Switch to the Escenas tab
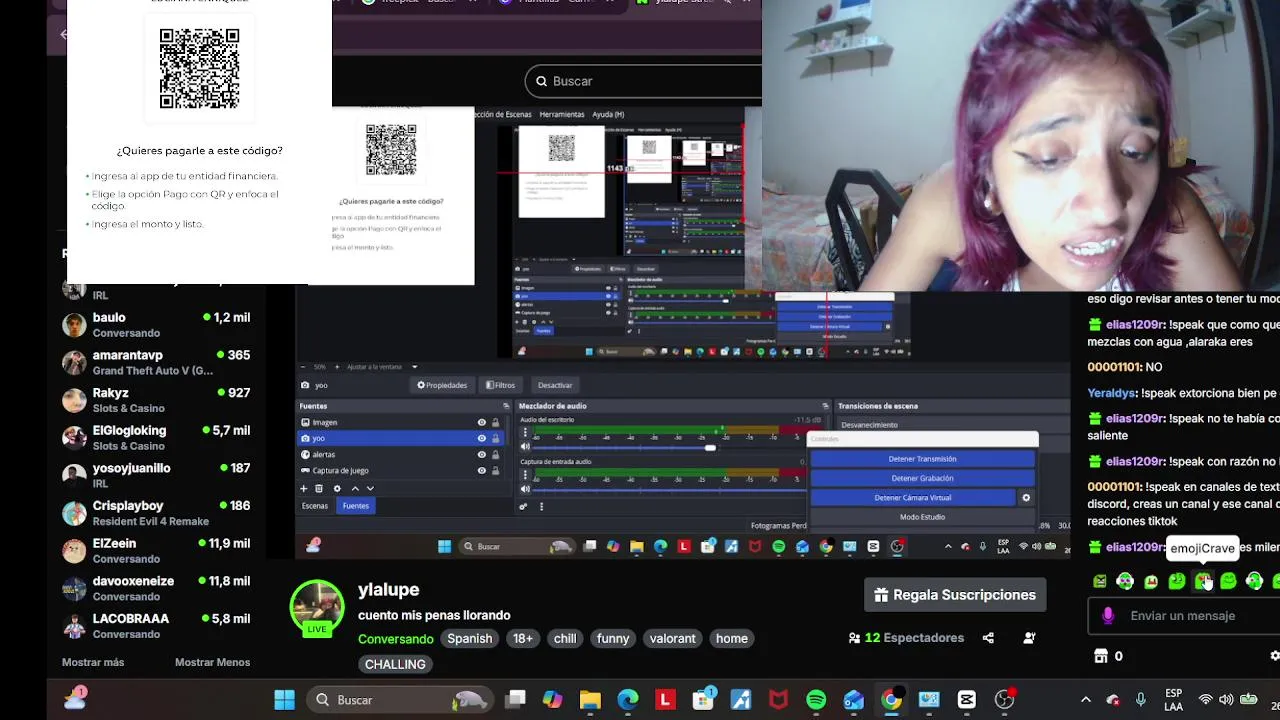 coord(315,506)
